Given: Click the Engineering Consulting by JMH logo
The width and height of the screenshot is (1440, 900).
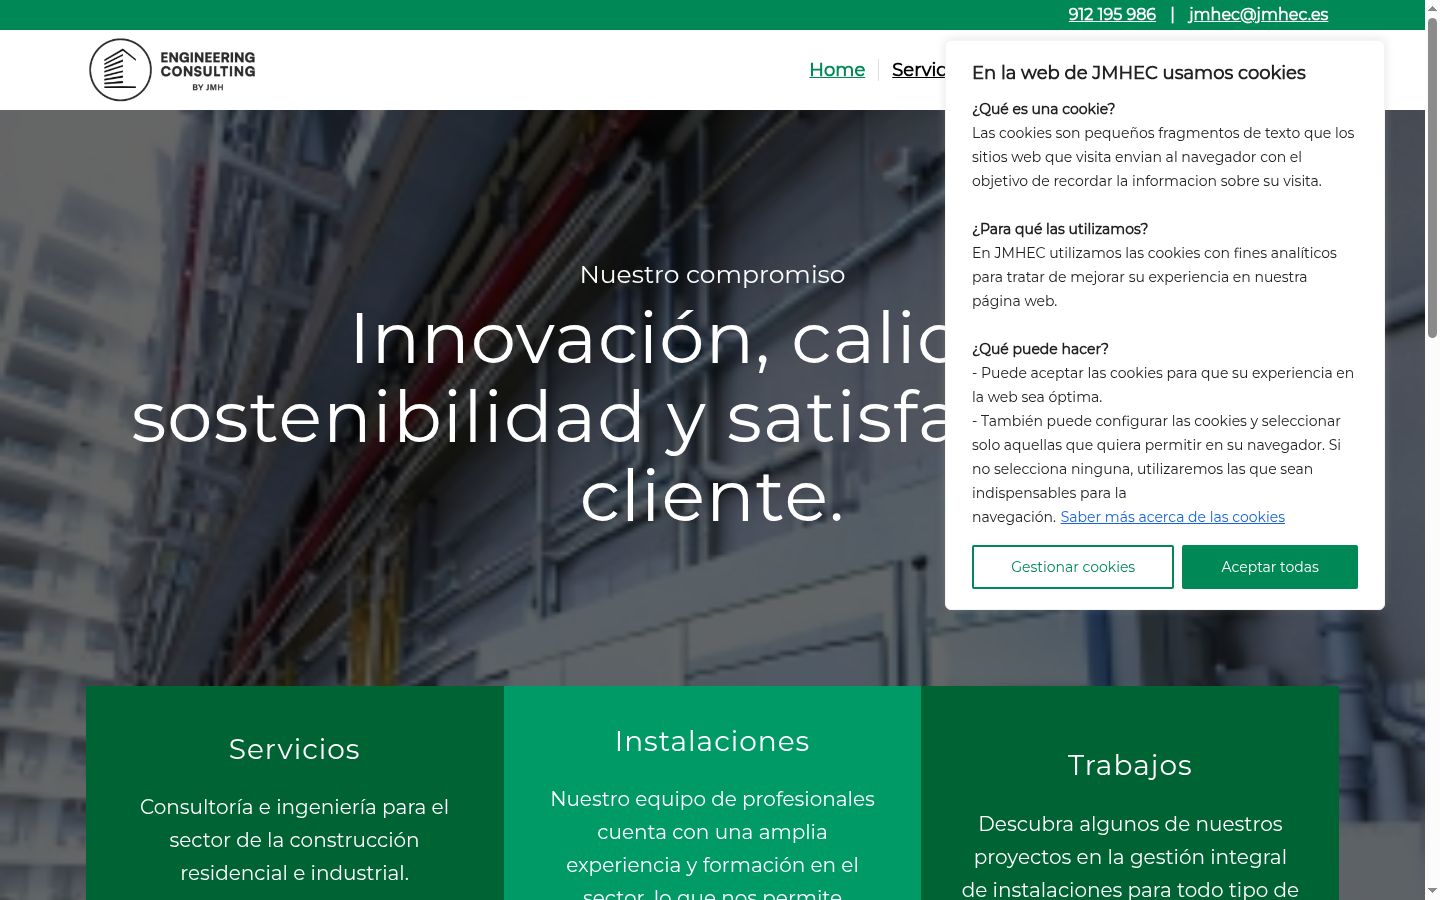Looking at the screenshot, I should coord(172,70).
